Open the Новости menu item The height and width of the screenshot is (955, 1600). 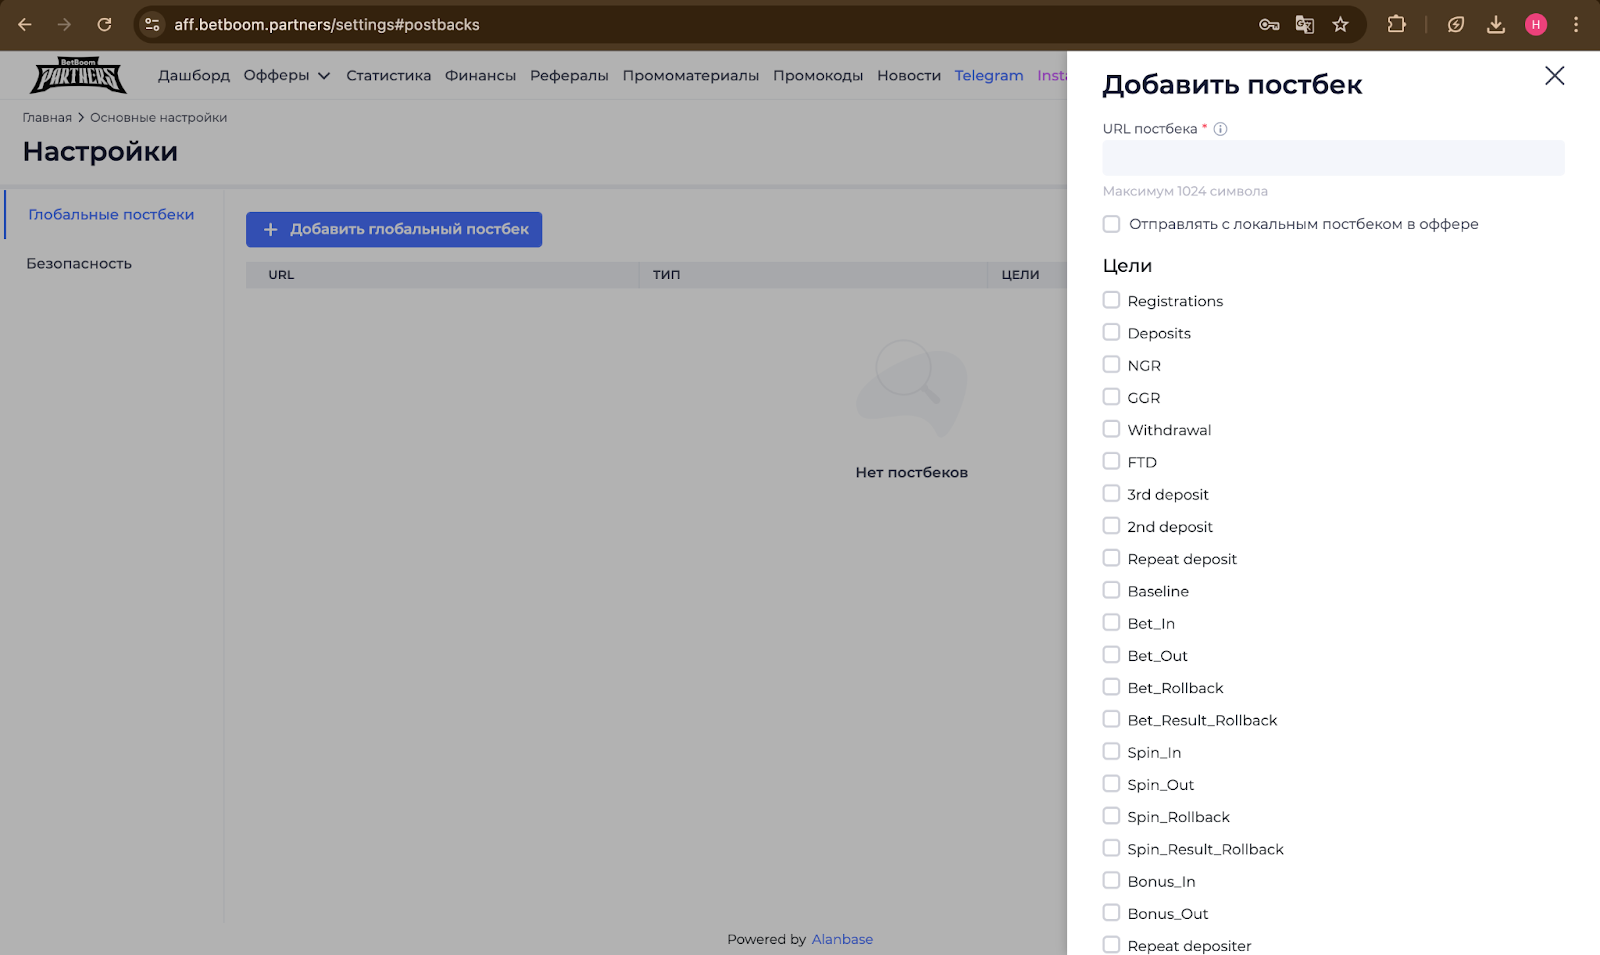909,76
